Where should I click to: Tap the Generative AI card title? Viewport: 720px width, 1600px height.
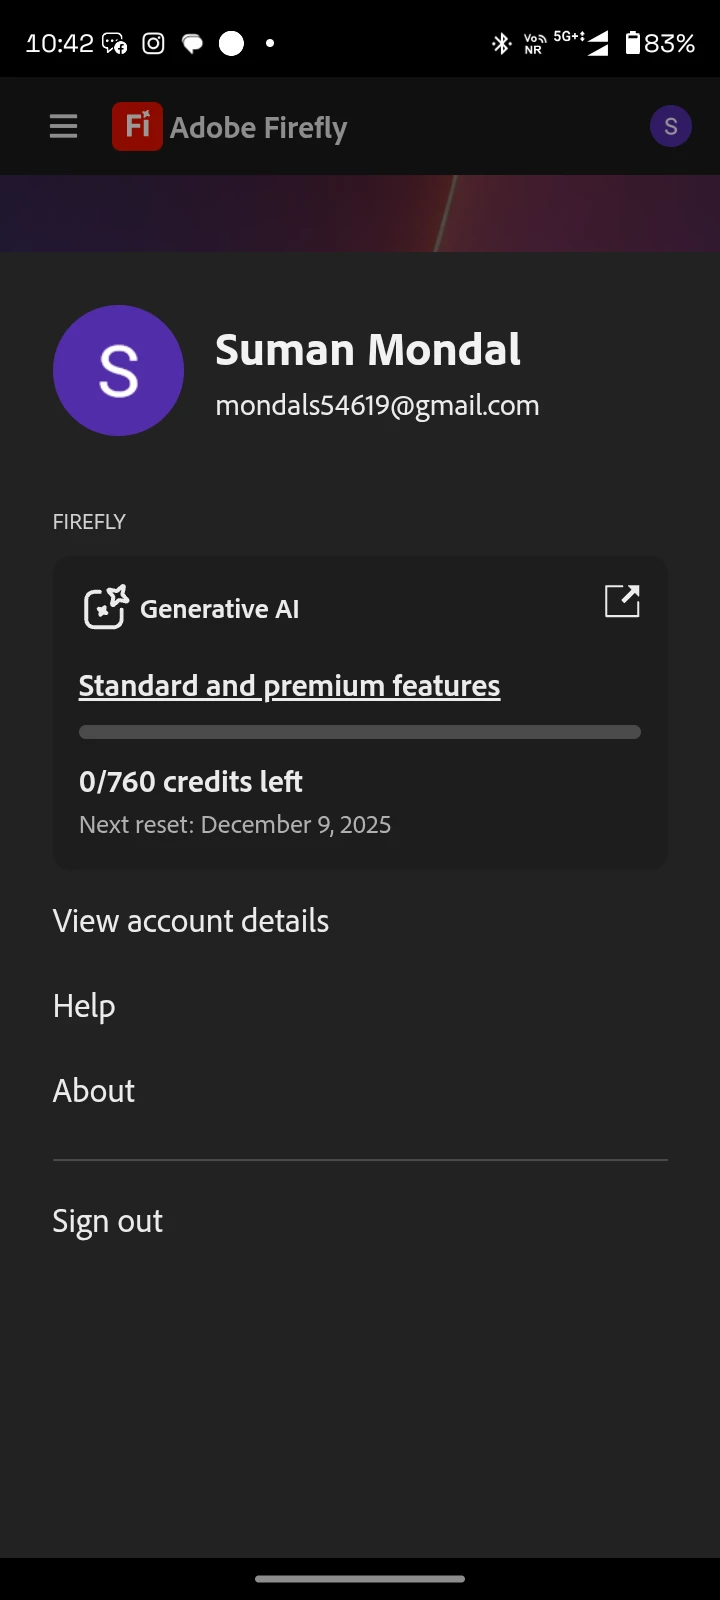[x=220, y=609]
